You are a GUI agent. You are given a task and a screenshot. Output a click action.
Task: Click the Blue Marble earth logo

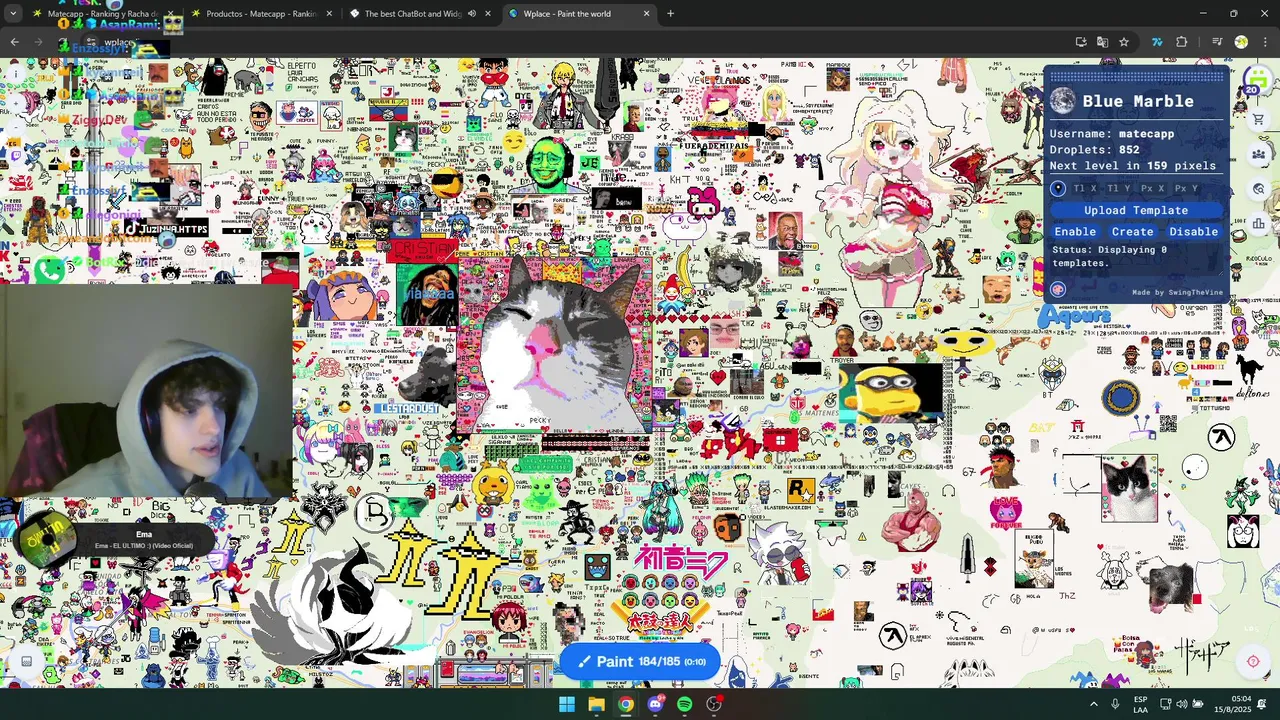point(1062,100)
